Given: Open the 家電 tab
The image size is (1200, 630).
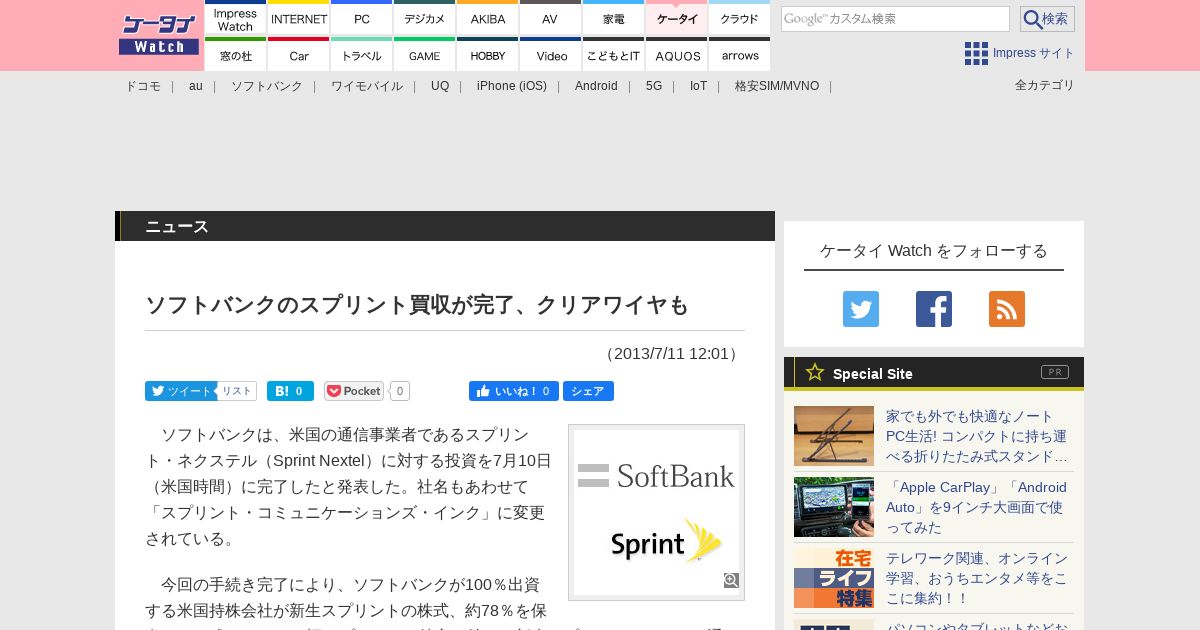Looking at the screenshot, I should (613, 18).
